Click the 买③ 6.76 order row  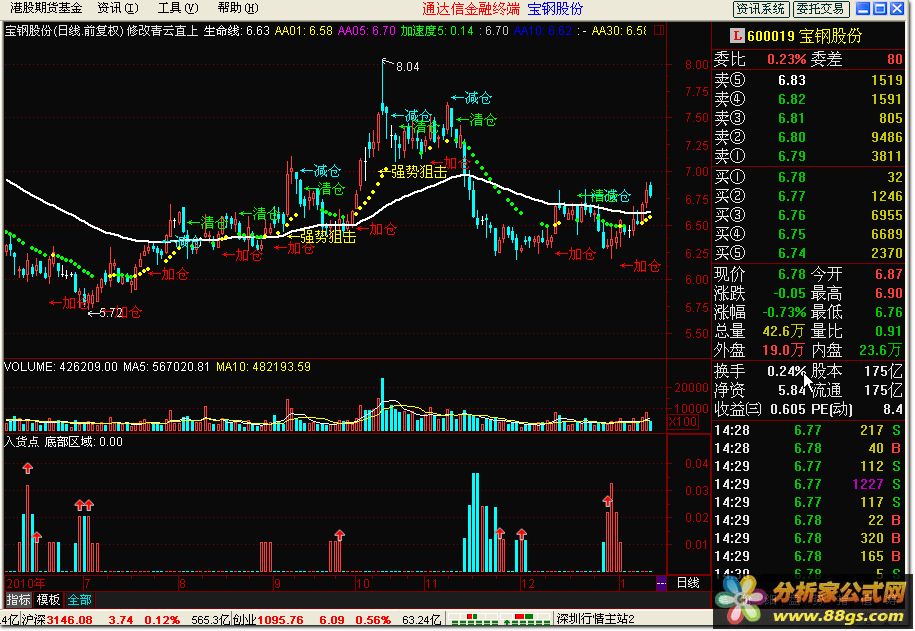tap(808, 215)
